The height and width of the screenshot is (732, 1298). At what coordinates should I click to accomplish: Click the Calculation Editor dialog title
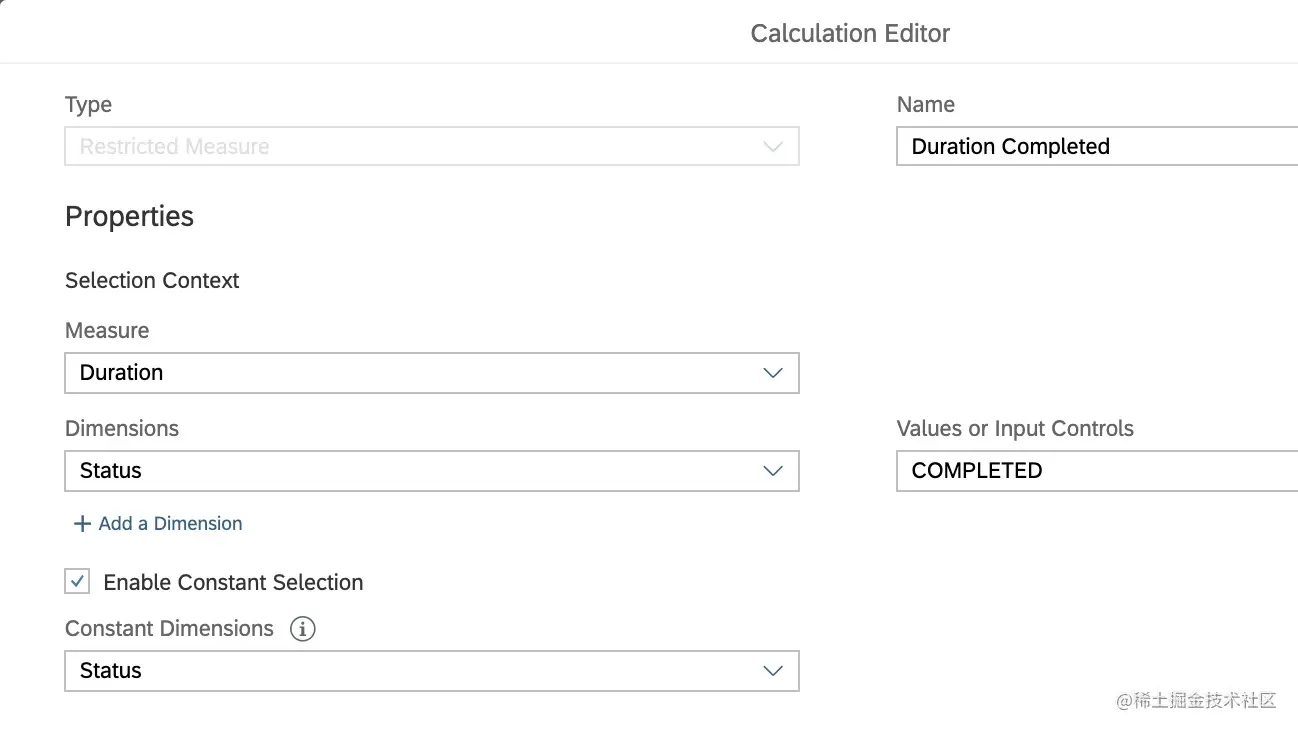[850, 33]
